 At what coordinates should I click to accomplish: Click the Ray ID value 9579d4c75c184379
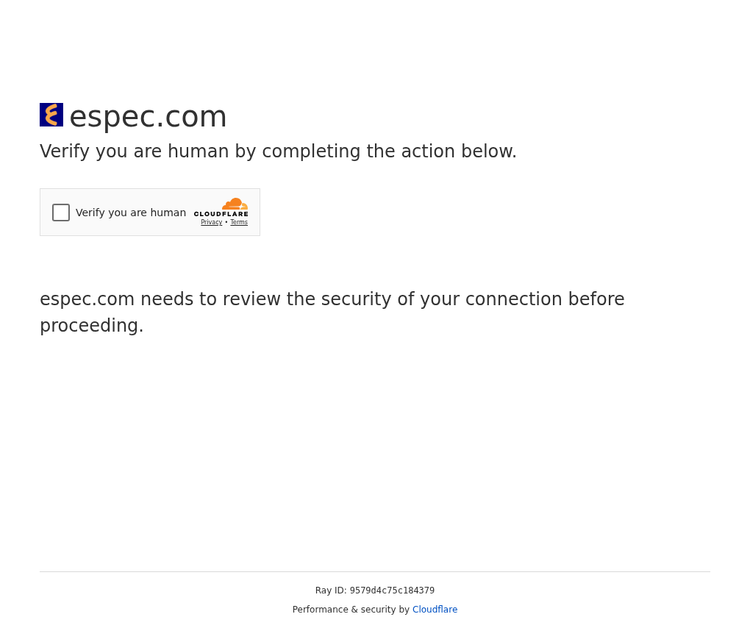click(392, 590)
